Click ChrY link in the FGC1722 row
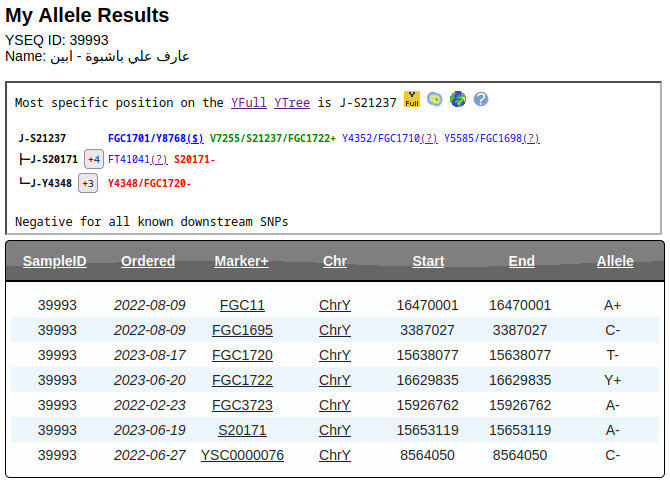The height and width of the screenshot is (487, 670). click(x=335, y=380)
